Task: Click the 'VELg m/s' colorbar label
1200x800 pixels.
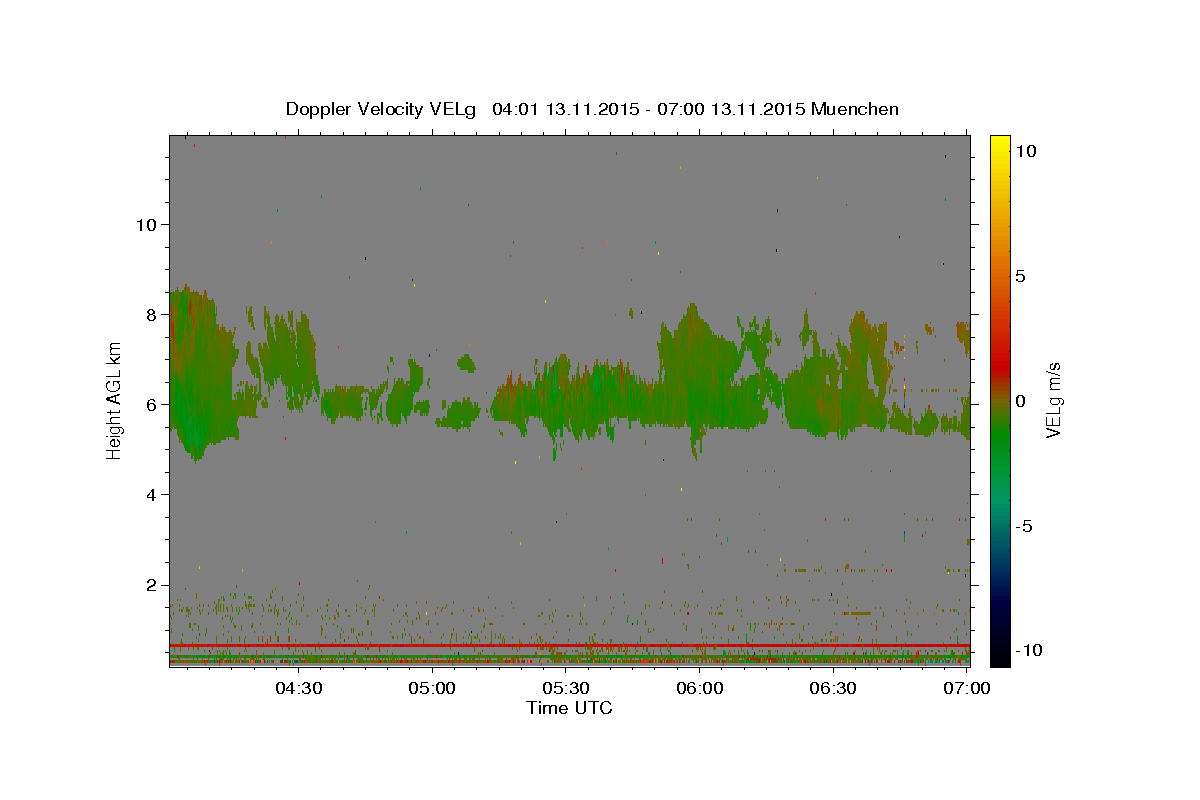Action: pos(1054,400)
